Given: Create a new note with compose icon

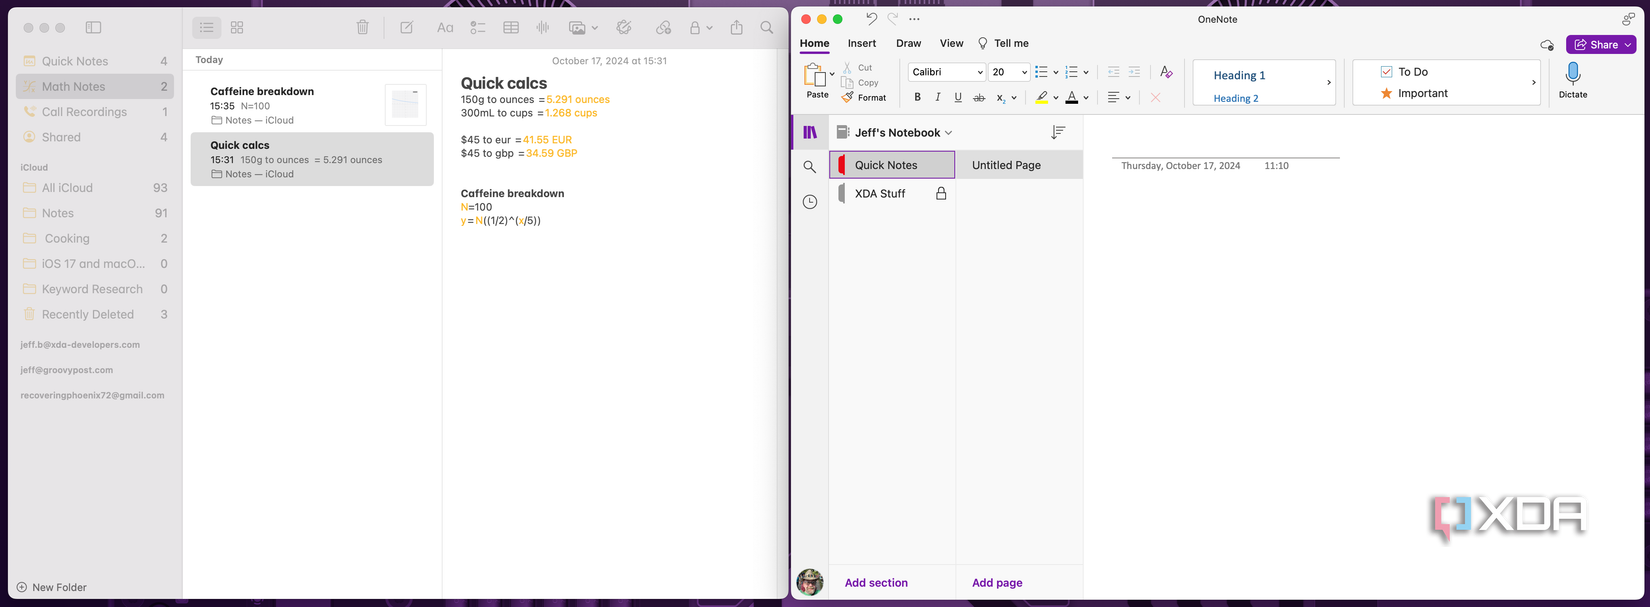Looking at the screenshot, I should point(407,28).
